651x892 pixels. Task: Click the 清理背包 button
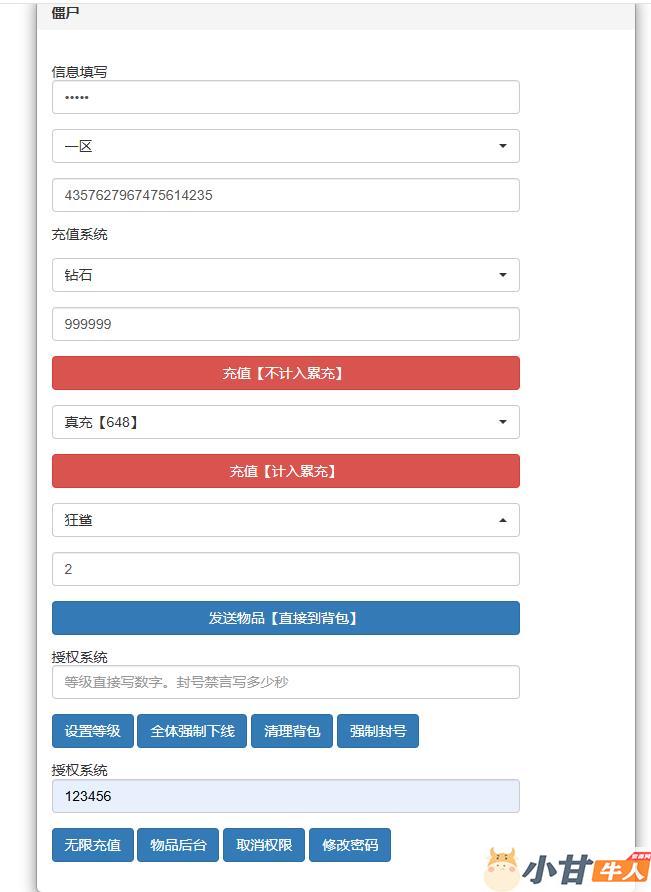coord(292,731)
